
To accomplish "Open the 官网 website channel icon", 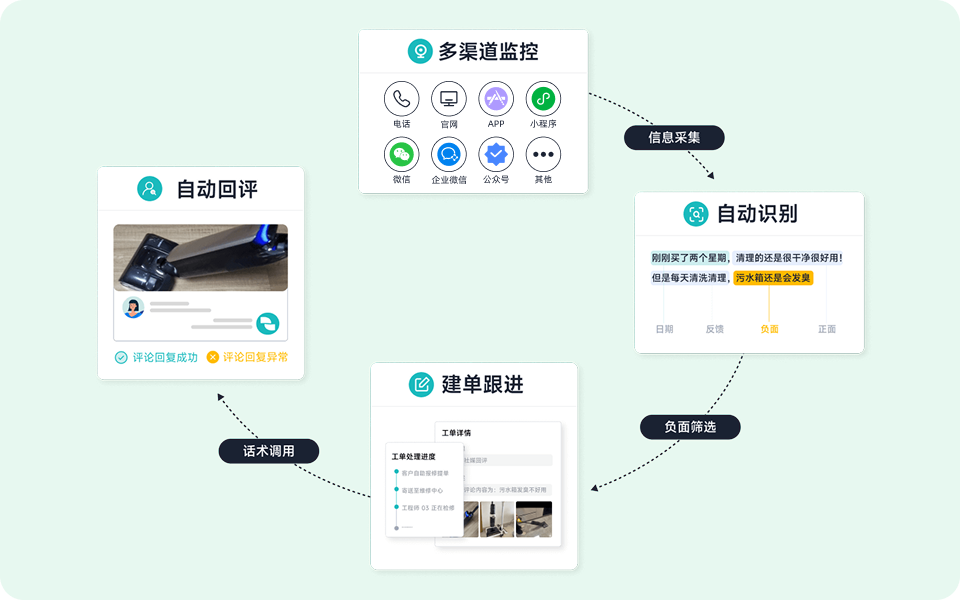I will (x=448, y=100).
